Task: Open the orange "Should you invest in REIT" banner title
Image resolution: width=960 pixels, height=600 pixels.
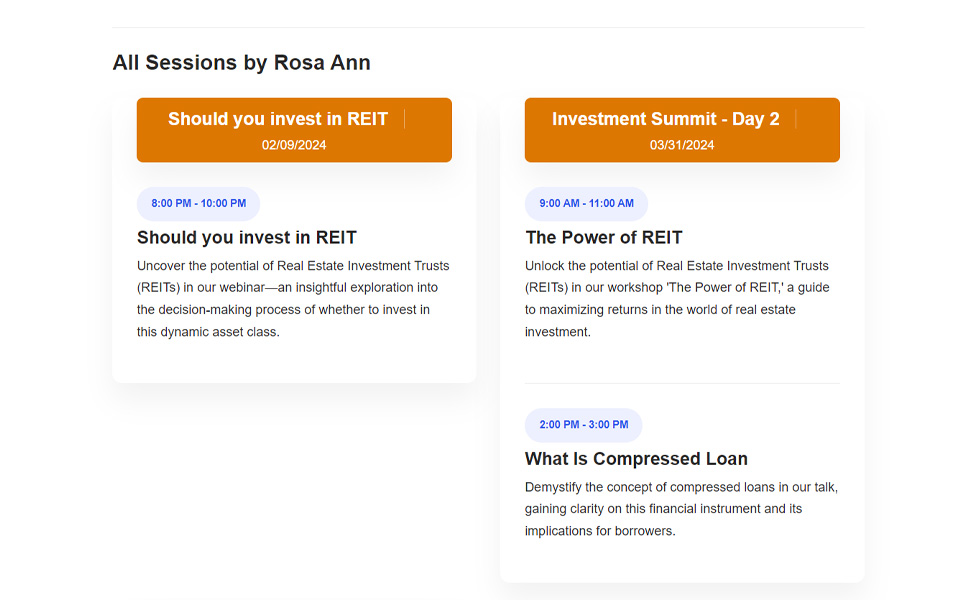Action: (277, 119)
